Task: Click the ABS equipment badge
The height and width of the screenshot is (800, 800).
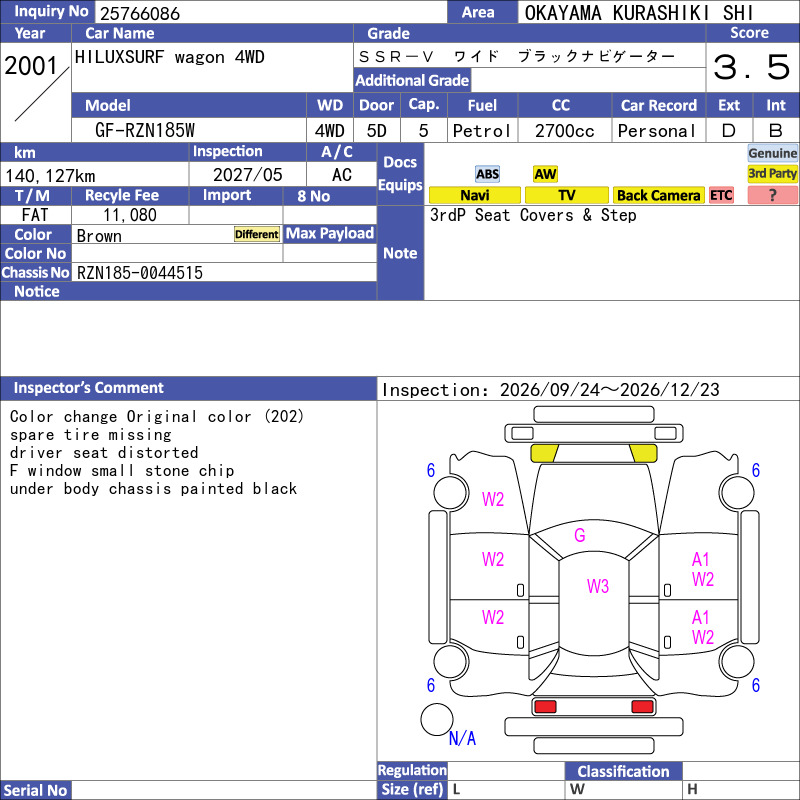Action: pyautogui.click(x=487, y=174)
